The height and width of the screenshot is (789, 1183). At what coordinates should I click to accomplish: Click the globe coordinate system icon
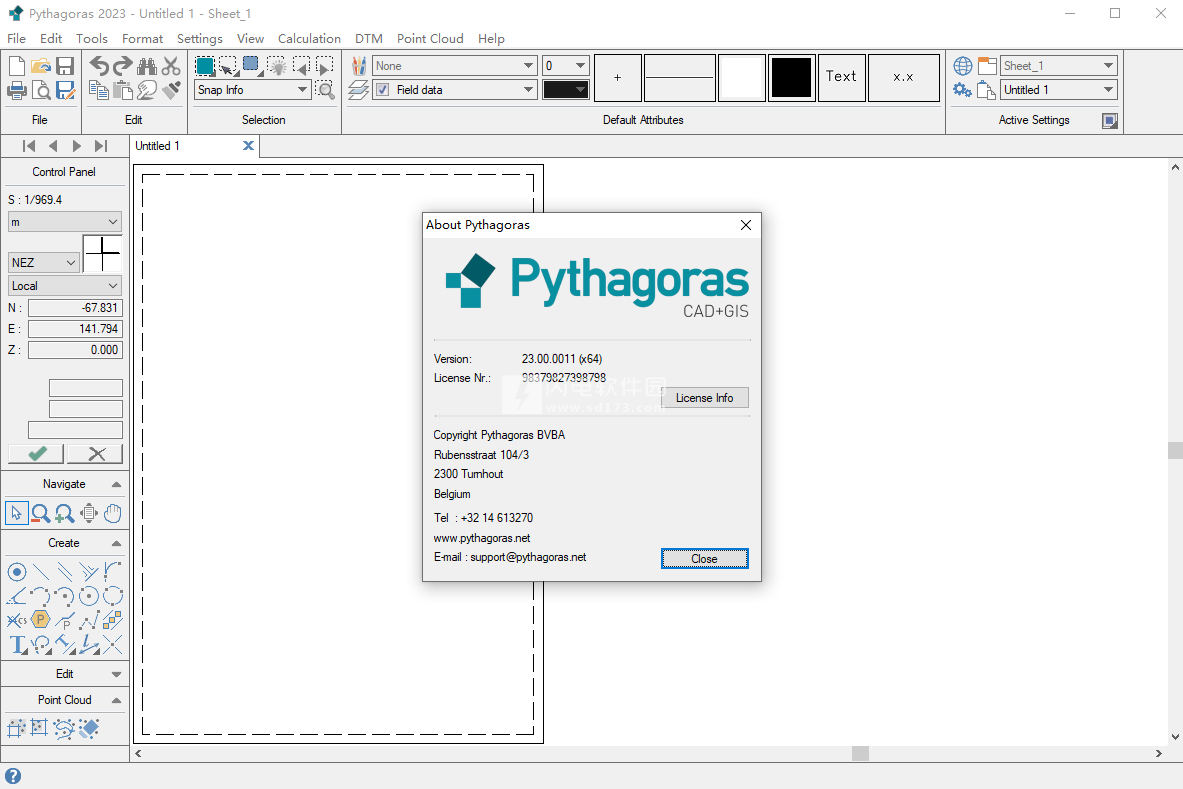[x=963, y=66]
